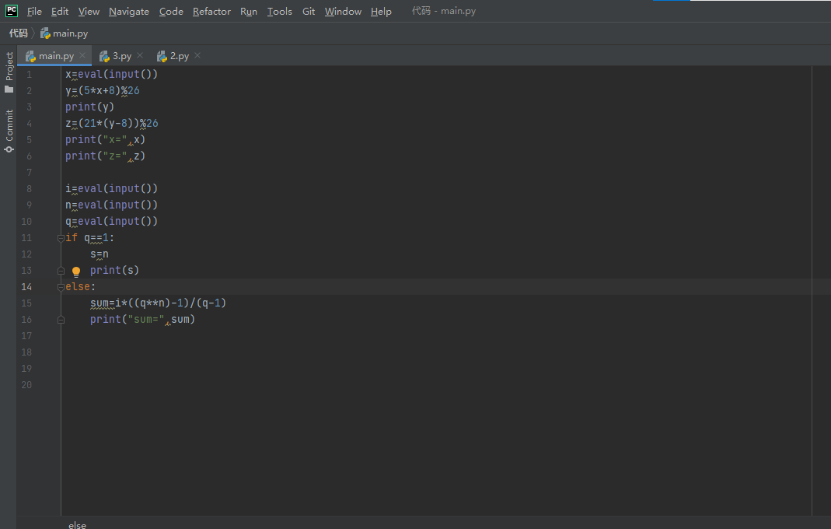Place cursor in y=(5*x+8)%26 line
The height and width of the screenshot is (529, 831).
point(102,91)
